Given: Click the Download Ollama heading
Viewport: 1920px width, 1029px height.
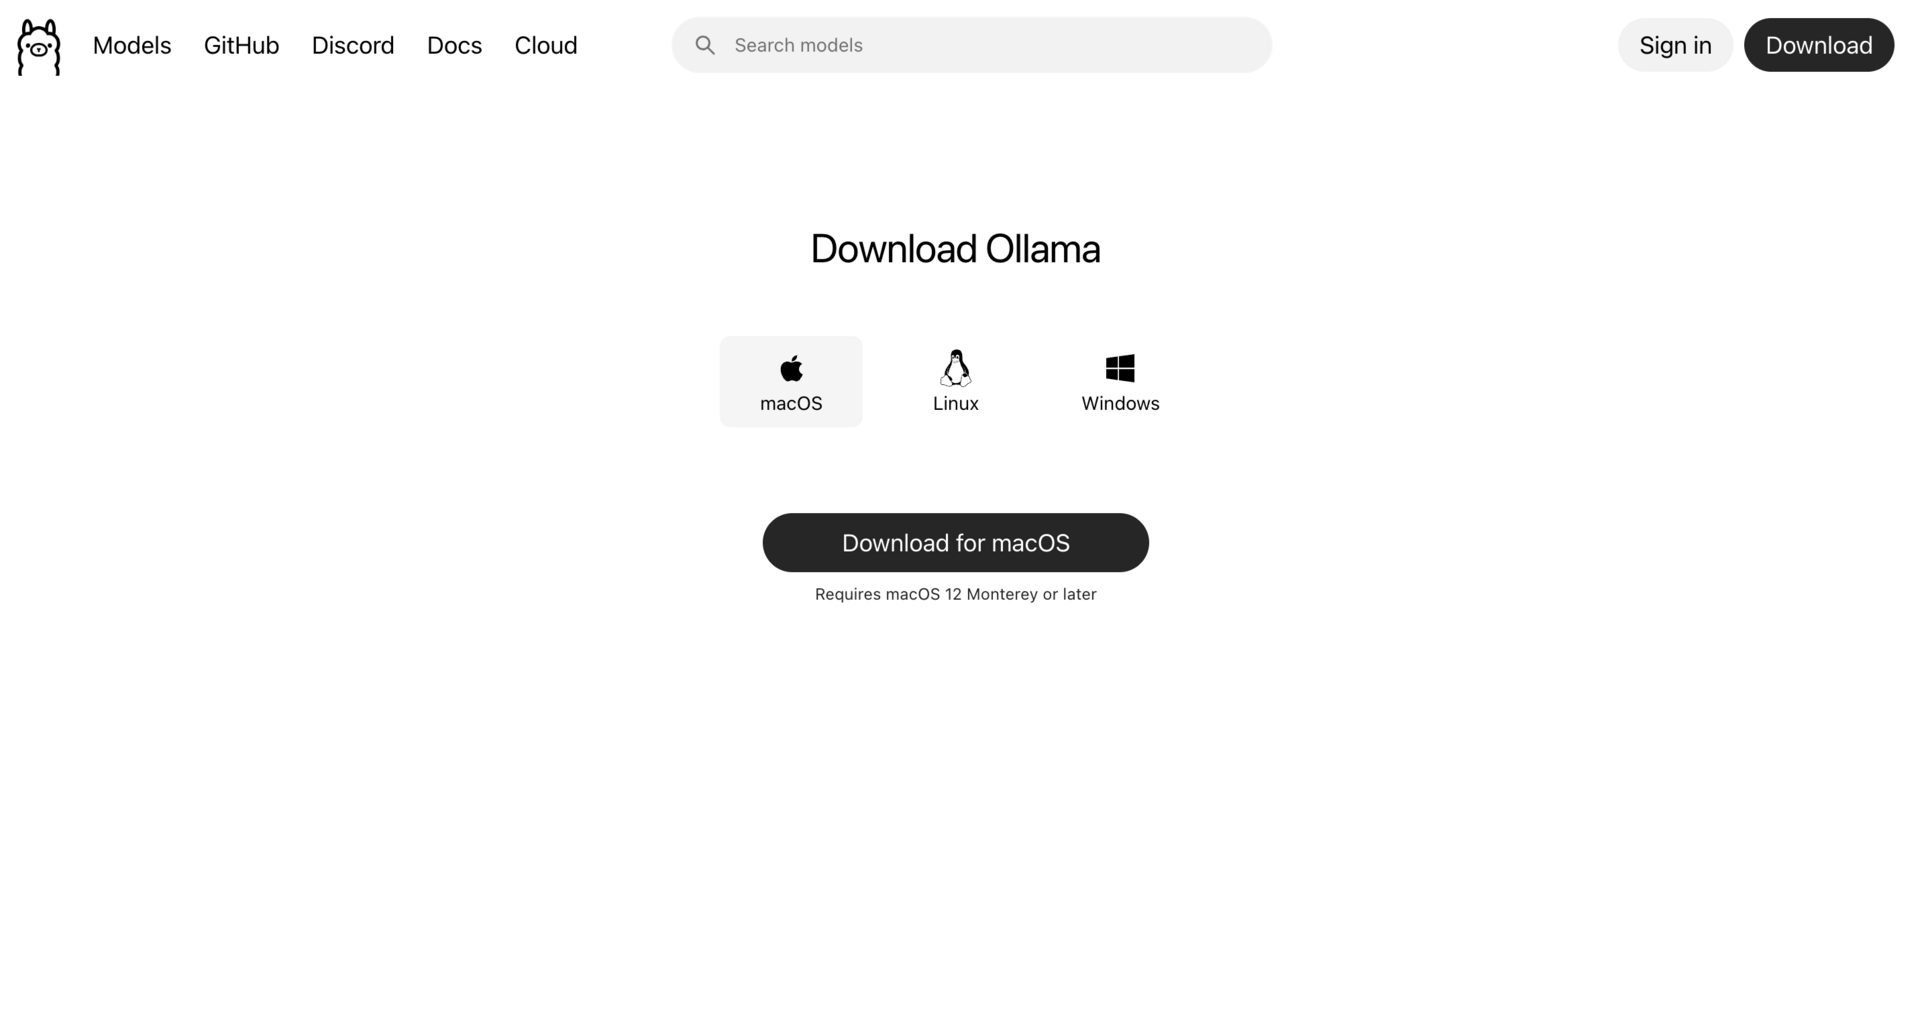Looking at the screenshot, I should point(956,249).
